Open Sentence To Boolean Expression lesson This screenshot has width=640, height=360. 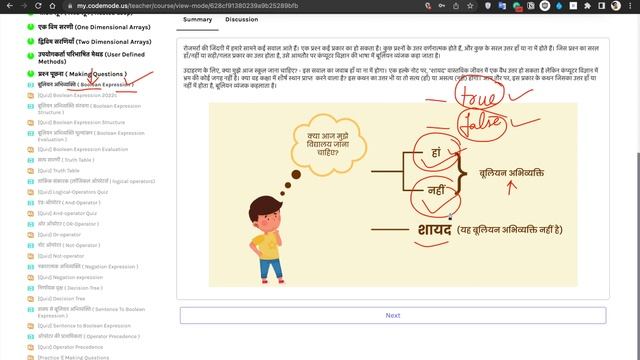tap(91, 312)
